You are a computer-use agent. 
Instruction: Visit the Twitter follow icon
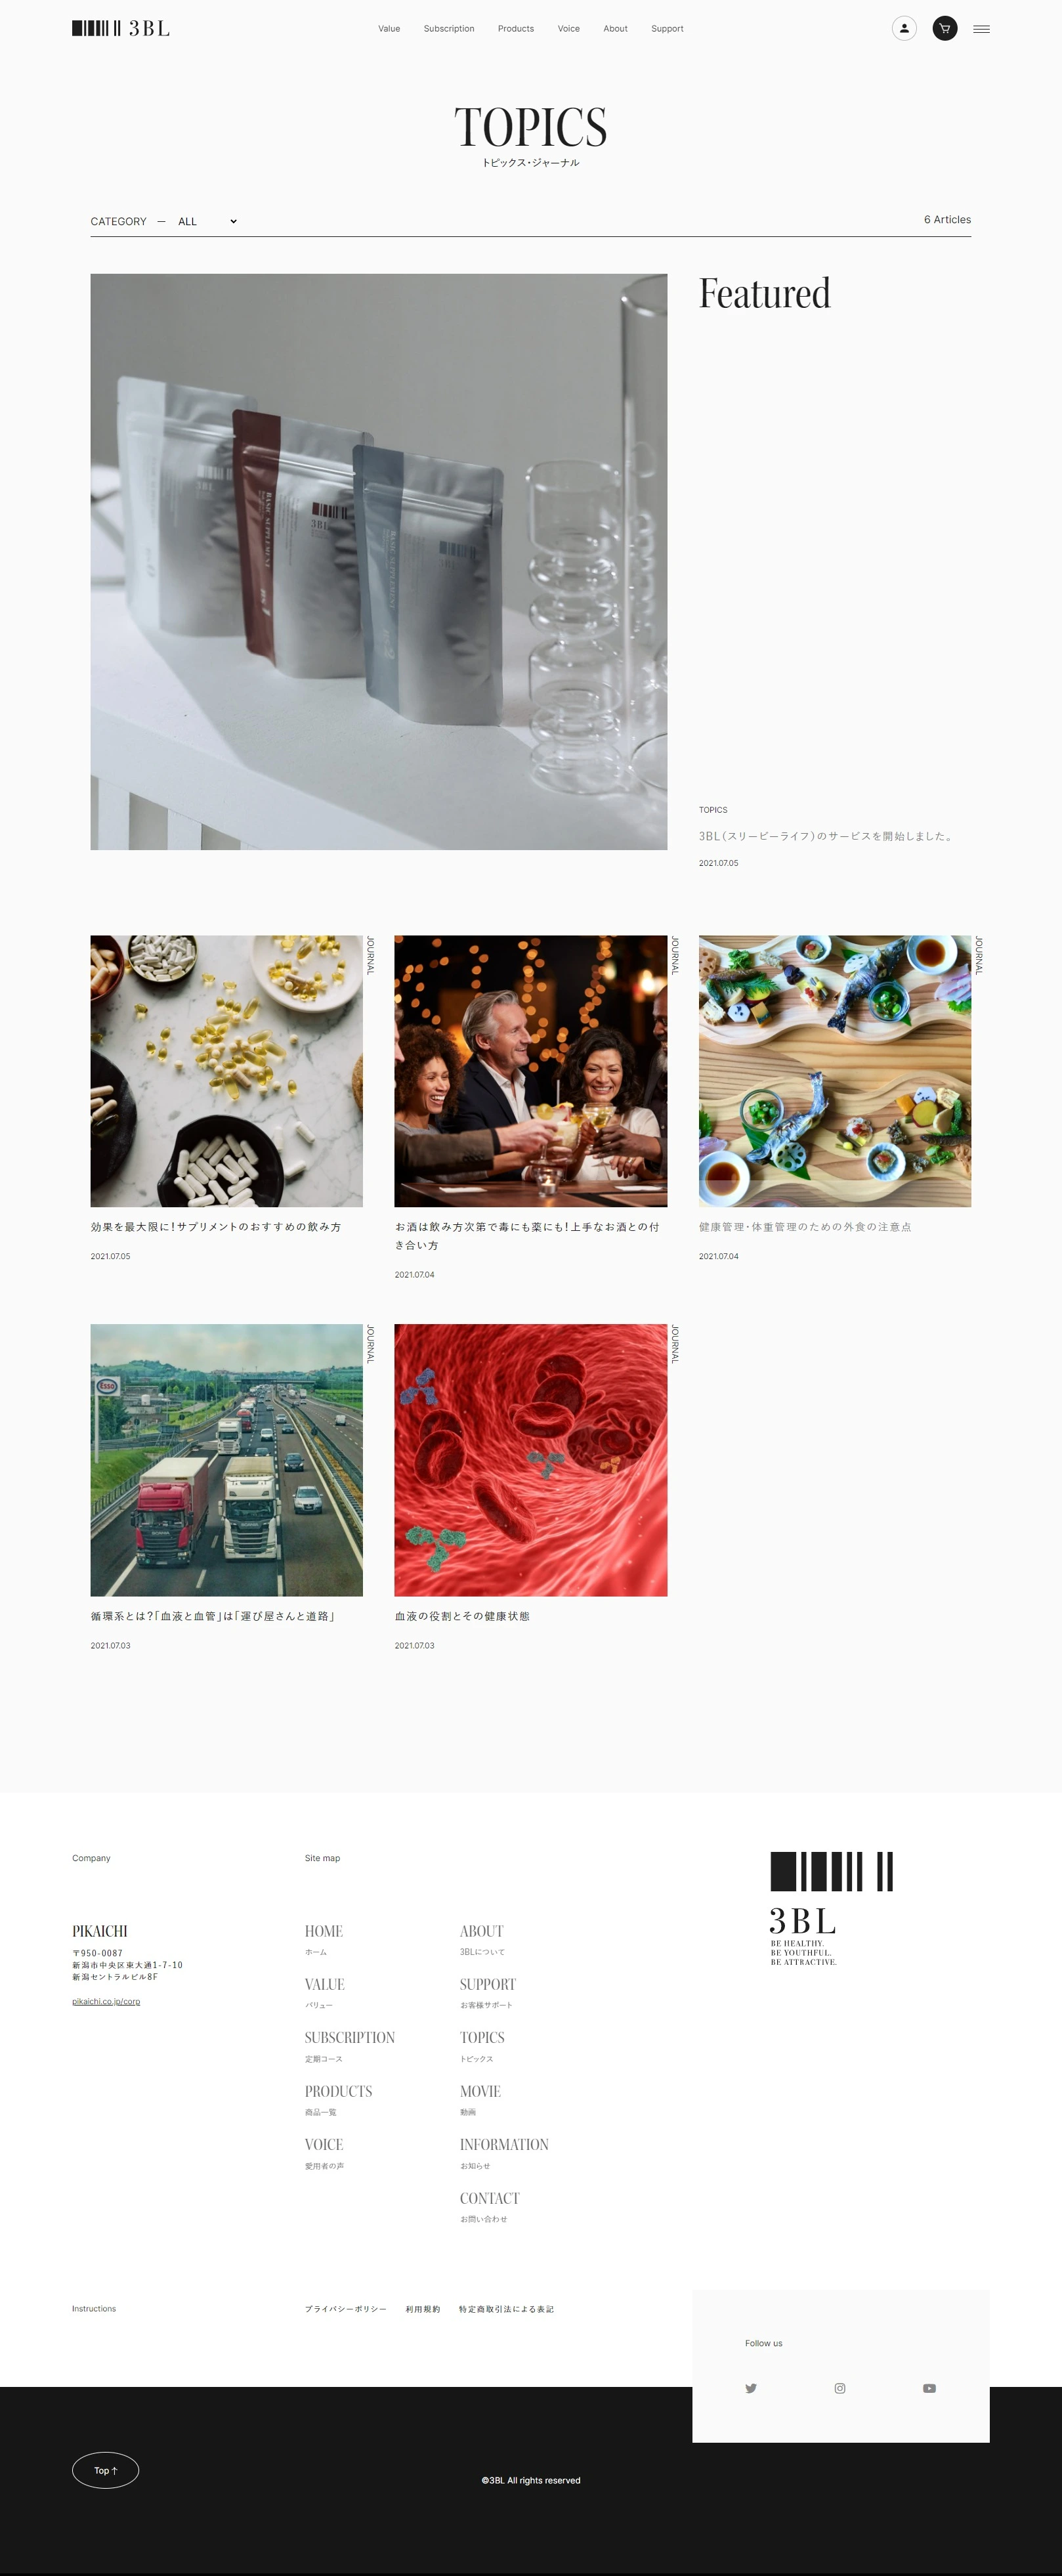coord(751,2388)
